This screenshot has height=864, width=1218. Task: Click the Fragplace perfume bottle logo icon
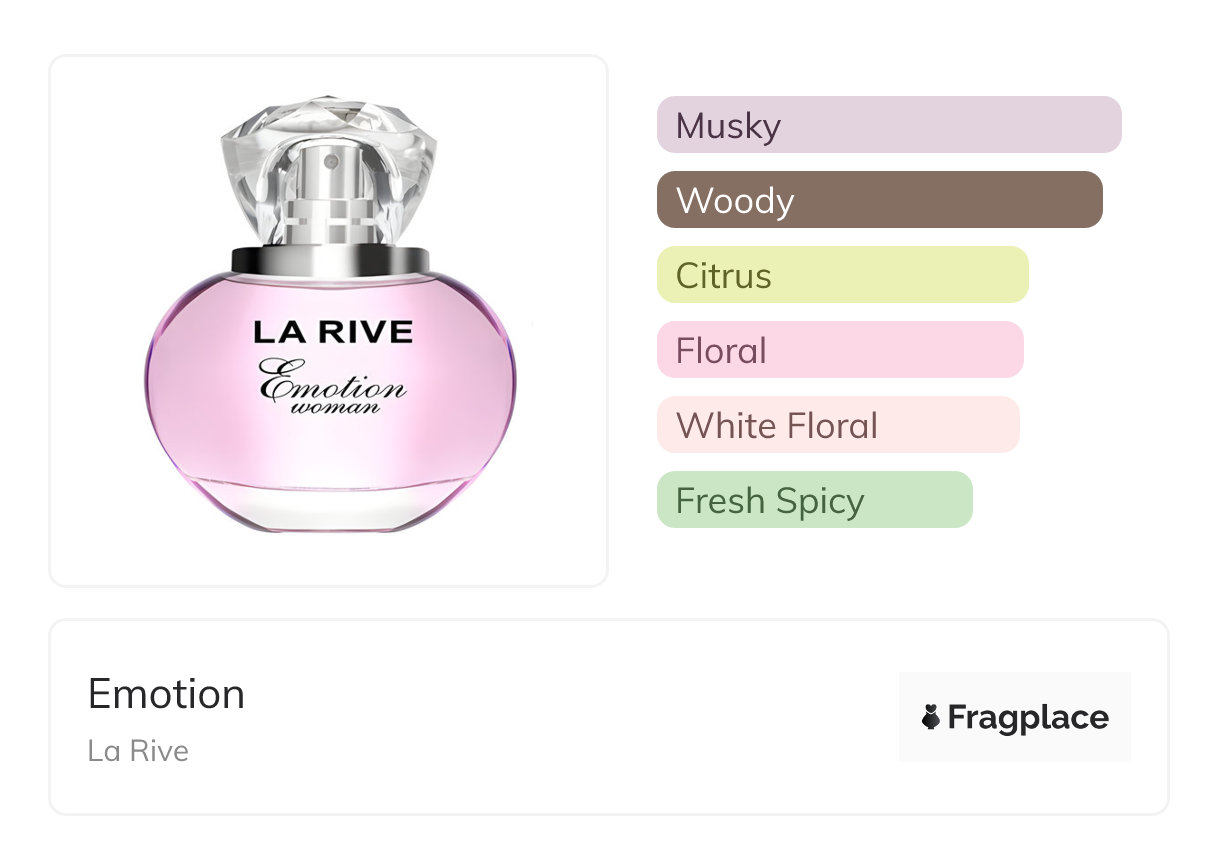(931, 717)
